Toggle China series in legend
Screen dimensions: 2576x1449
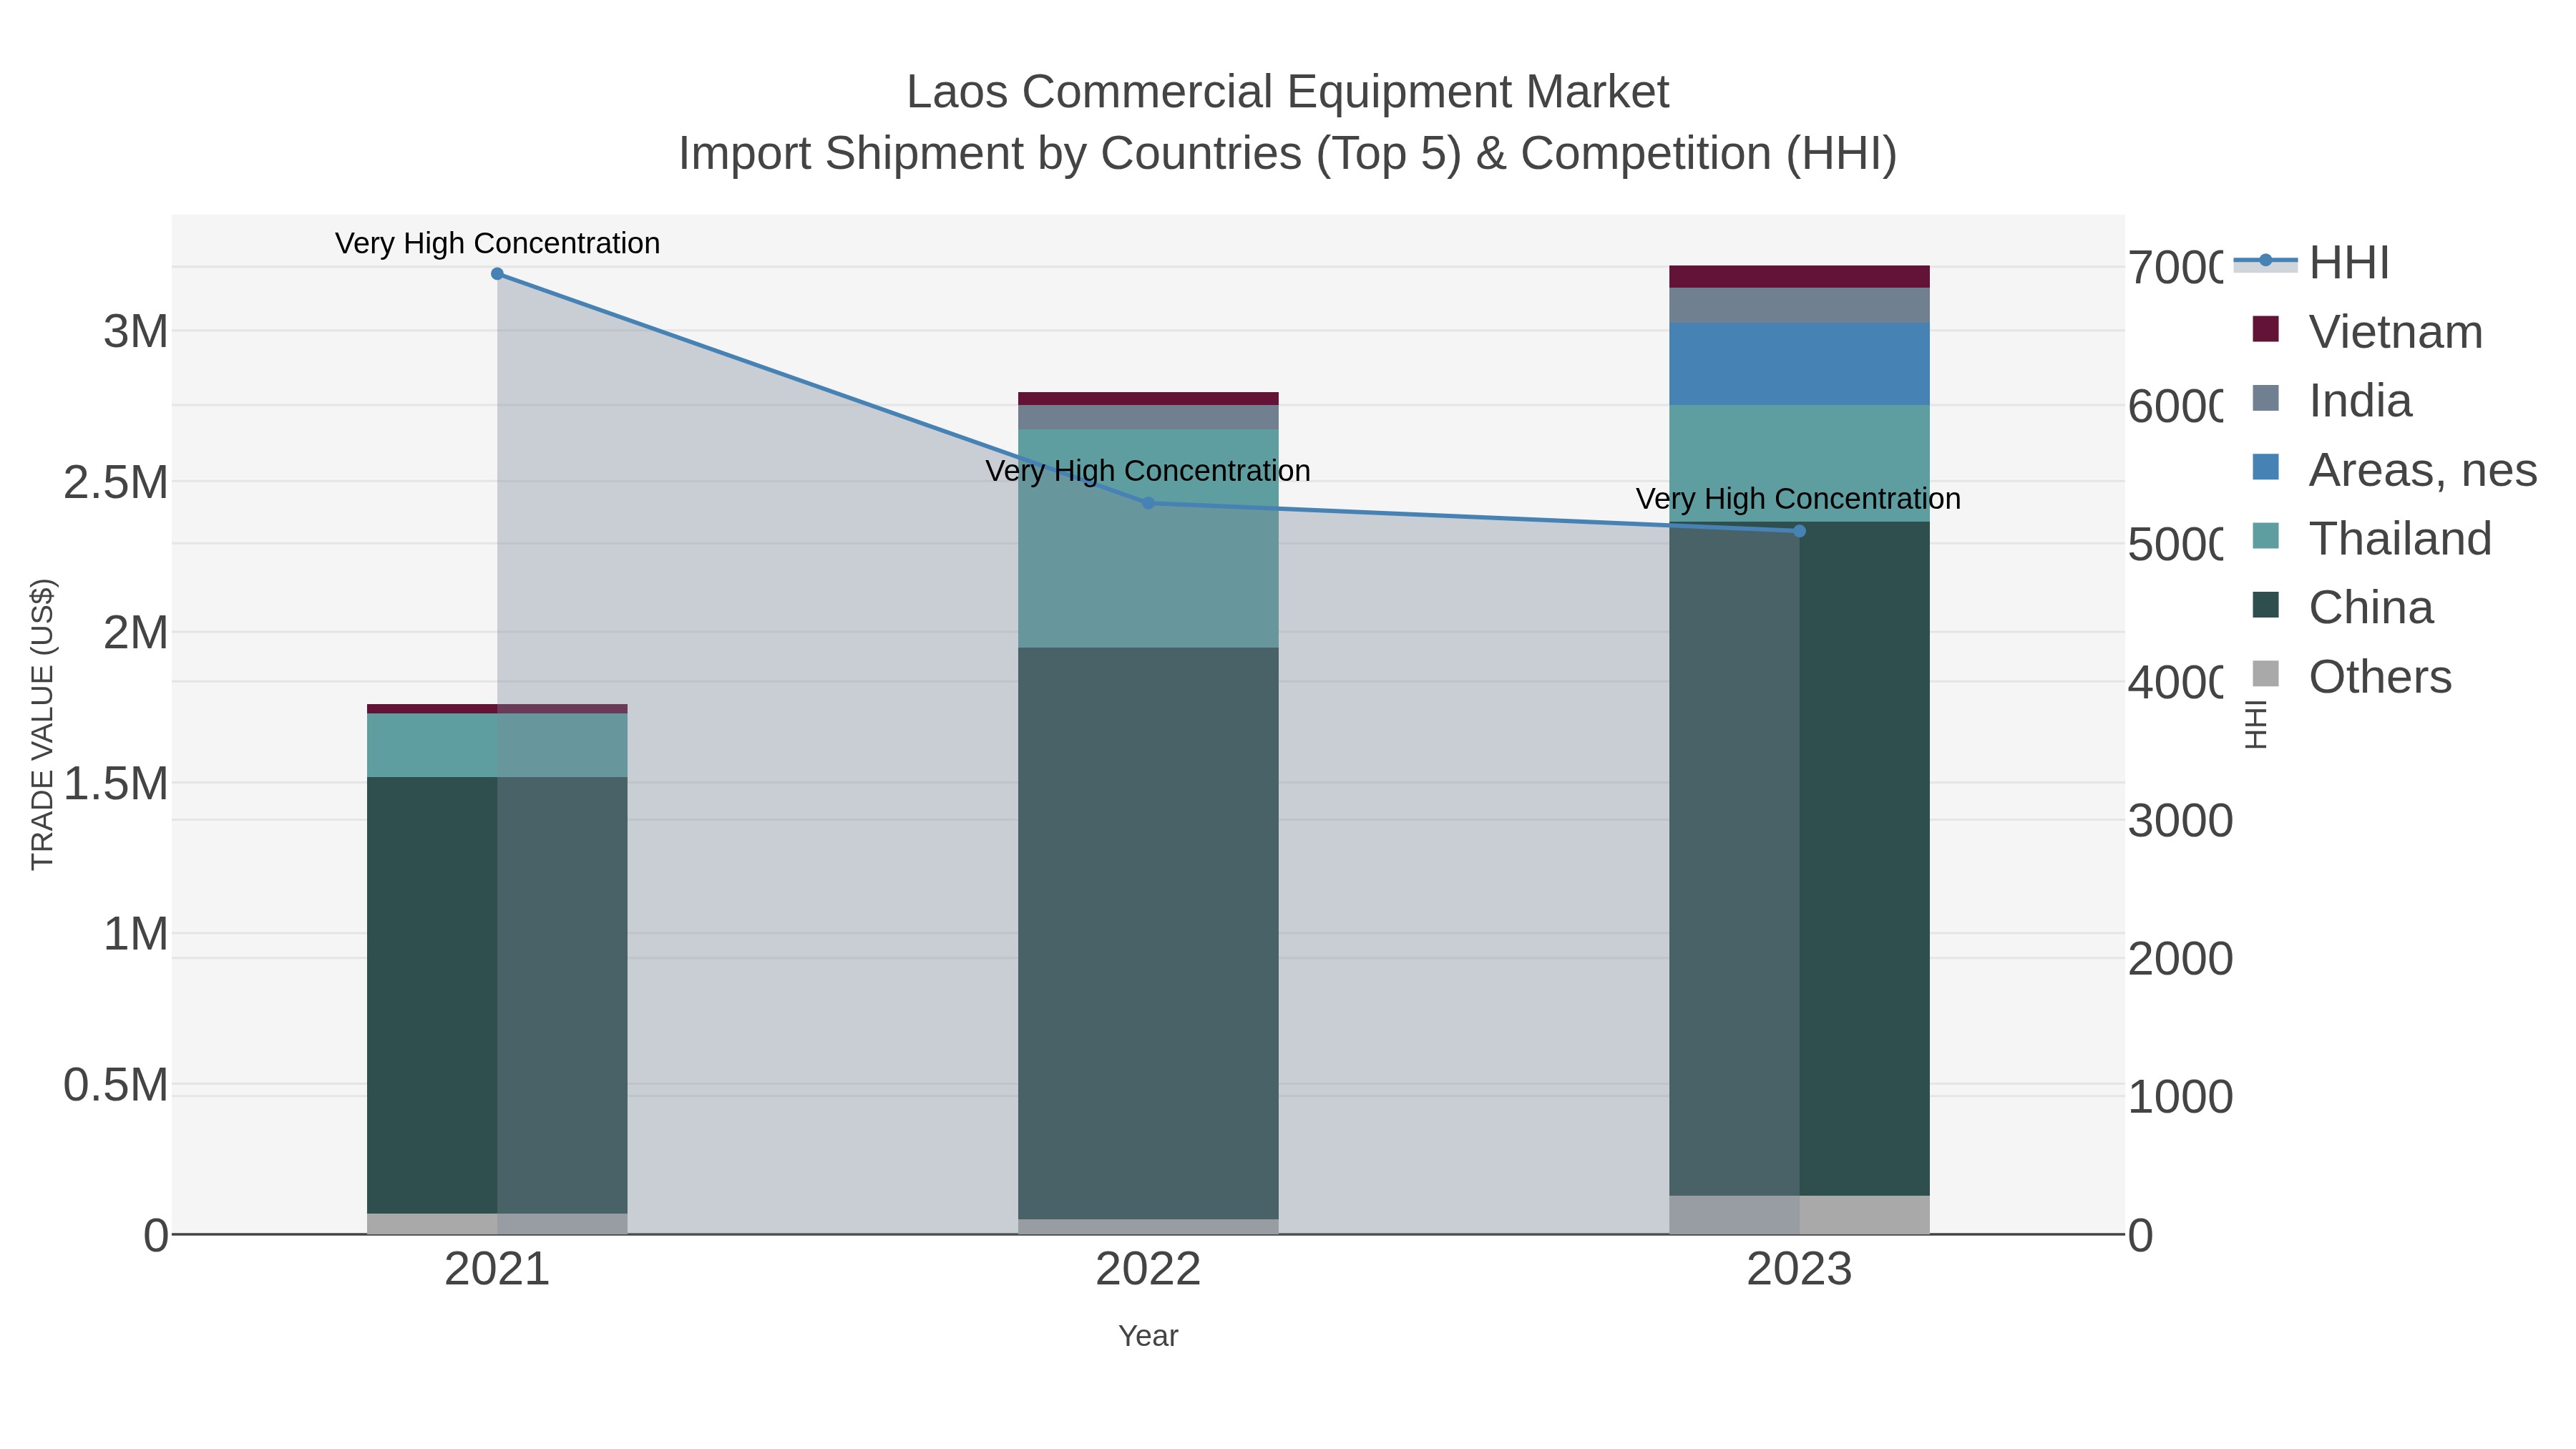tap(2343, 608)
